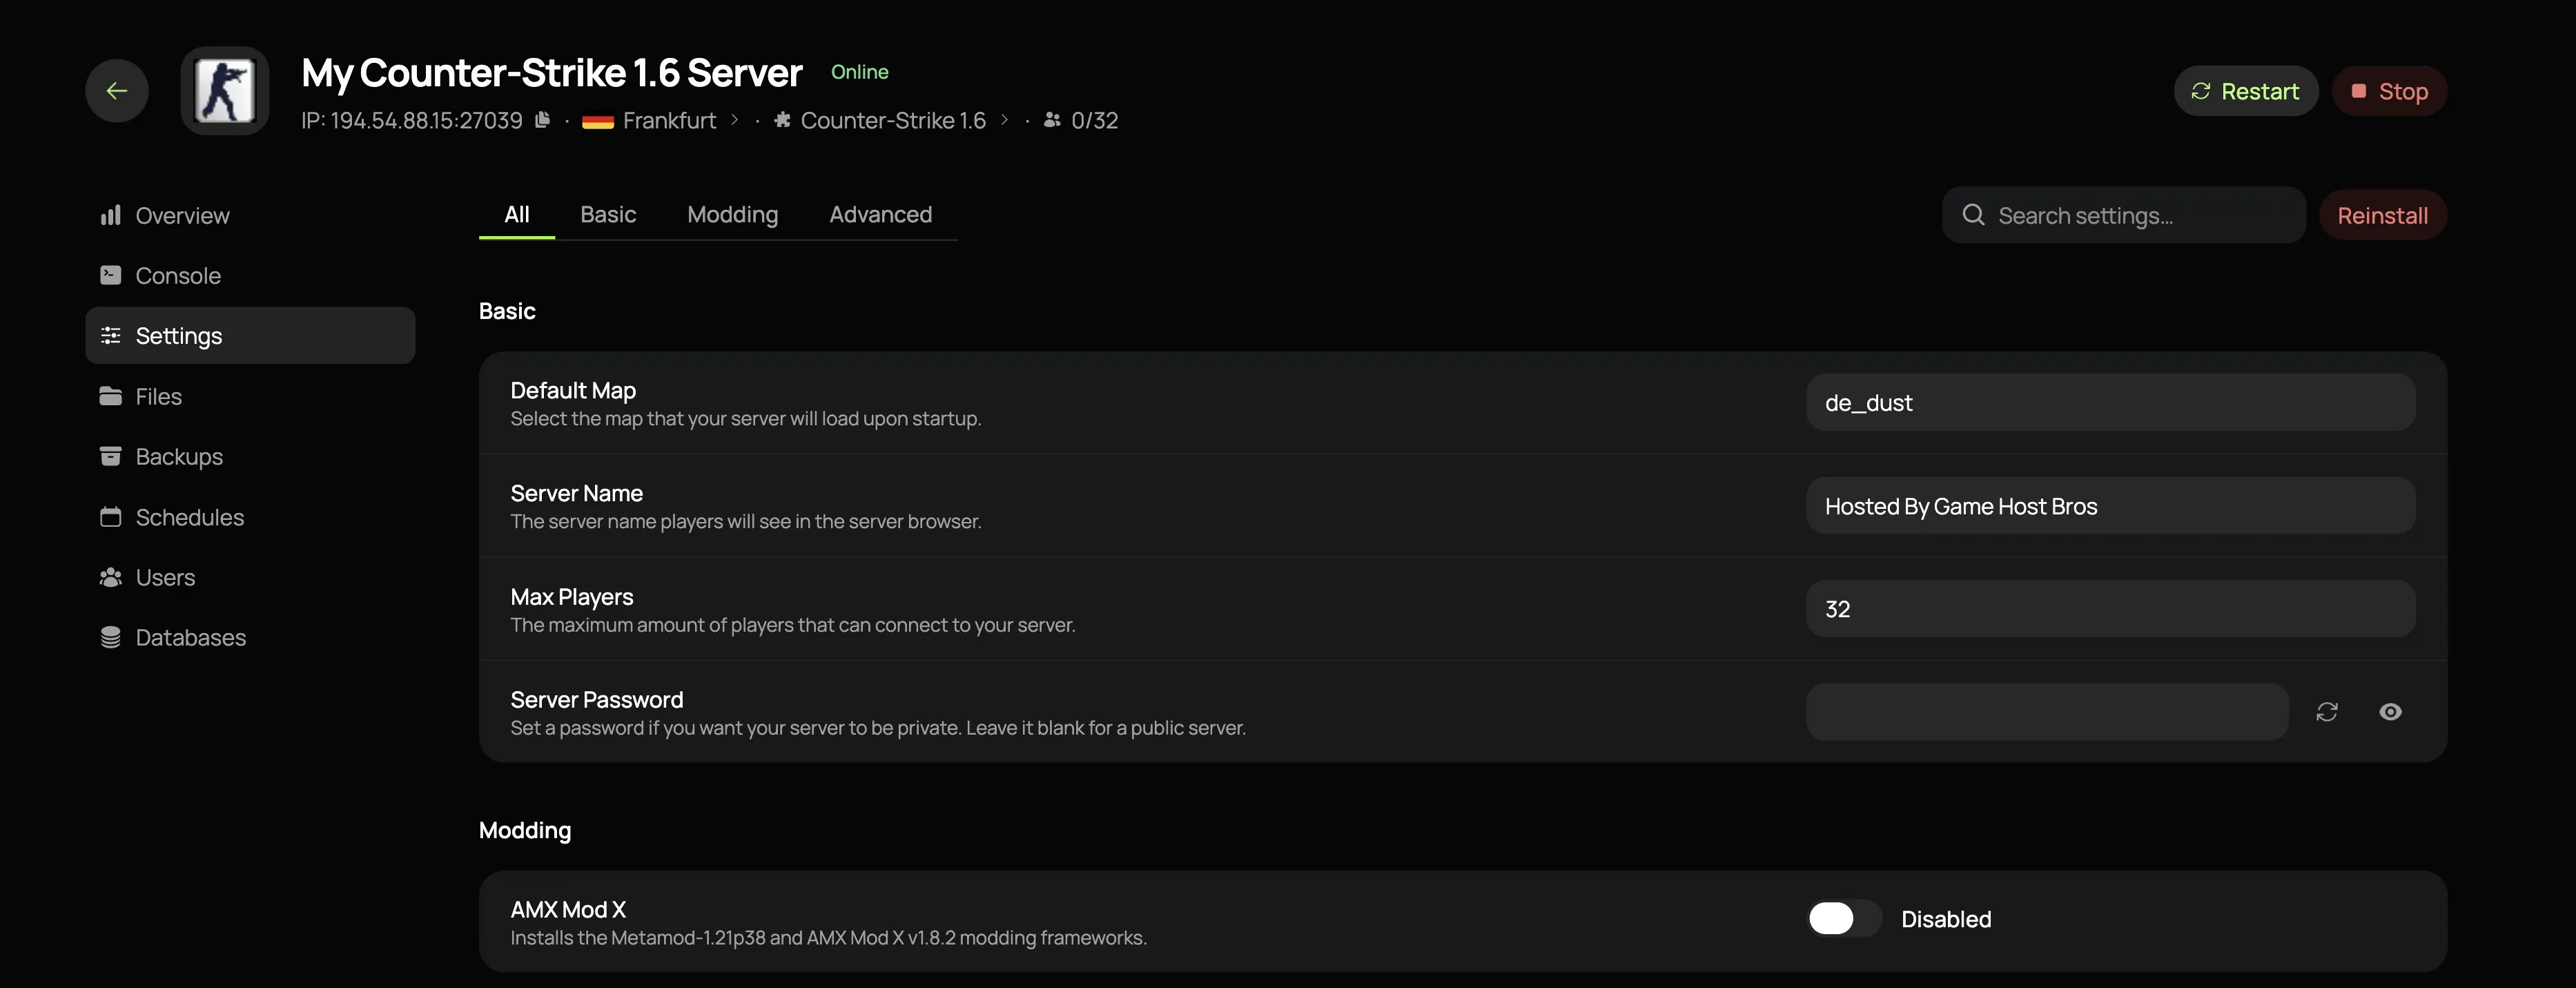Viewport: 2576px width, 988px height.
Task: Click the Disabled label next to AMX toggle
Action: click(x=1946, y=919)
